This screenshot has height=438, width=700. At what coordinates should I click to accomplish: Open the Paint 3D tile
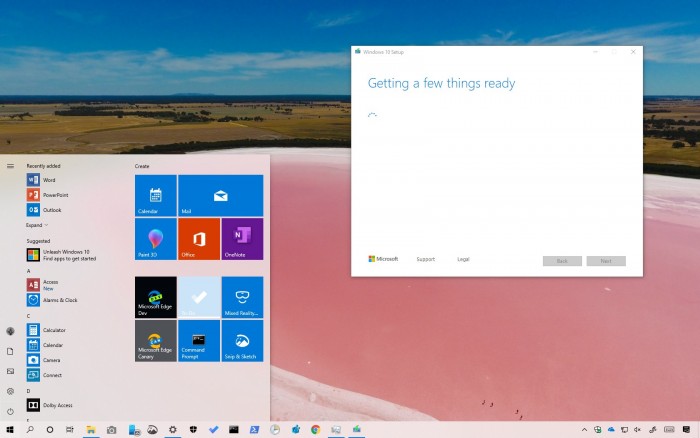(x=156, y=239)
